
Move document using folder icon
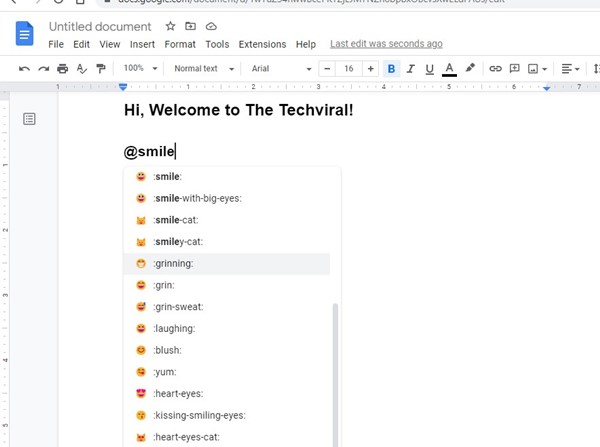(190, 26)
